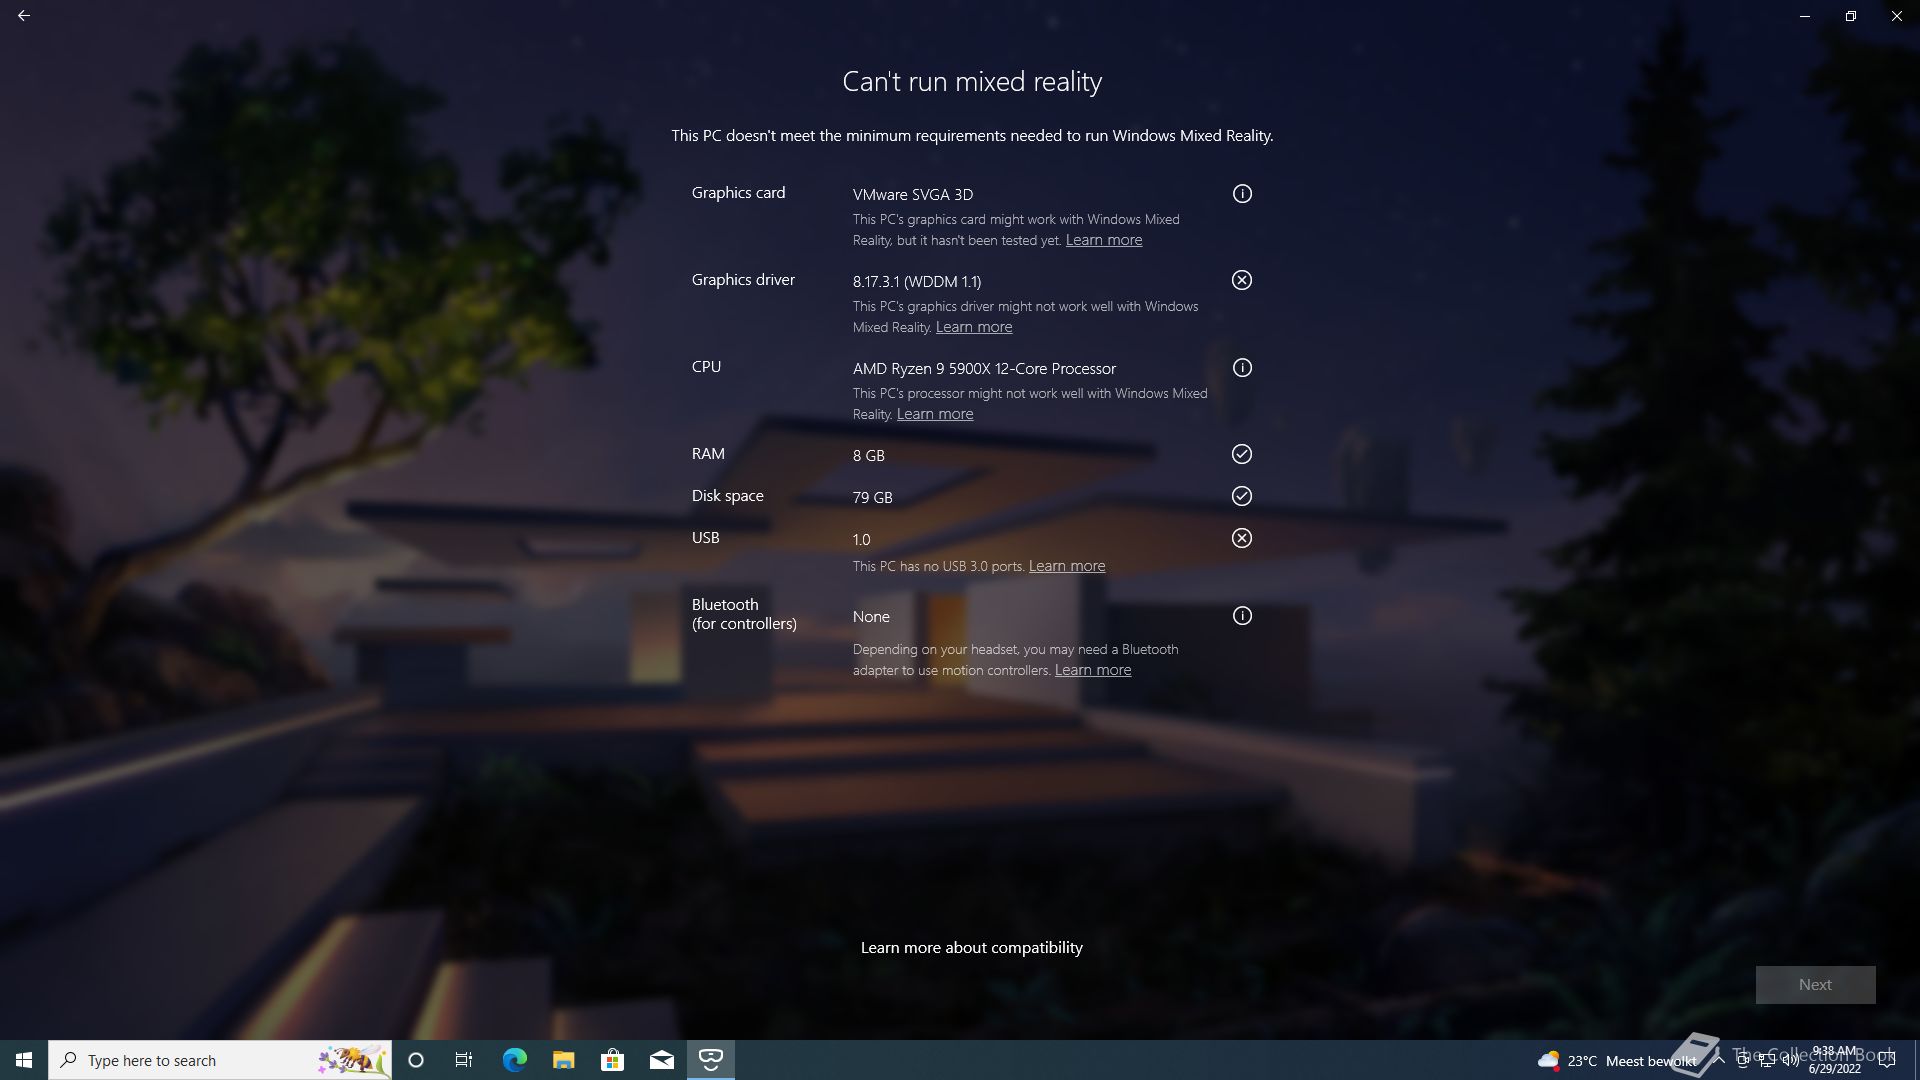Click the '8.17.3.1 (WDDM 1.1)' driver version
The height and width of the screenshot is (1080, 1920).
[x=917, y=282]
